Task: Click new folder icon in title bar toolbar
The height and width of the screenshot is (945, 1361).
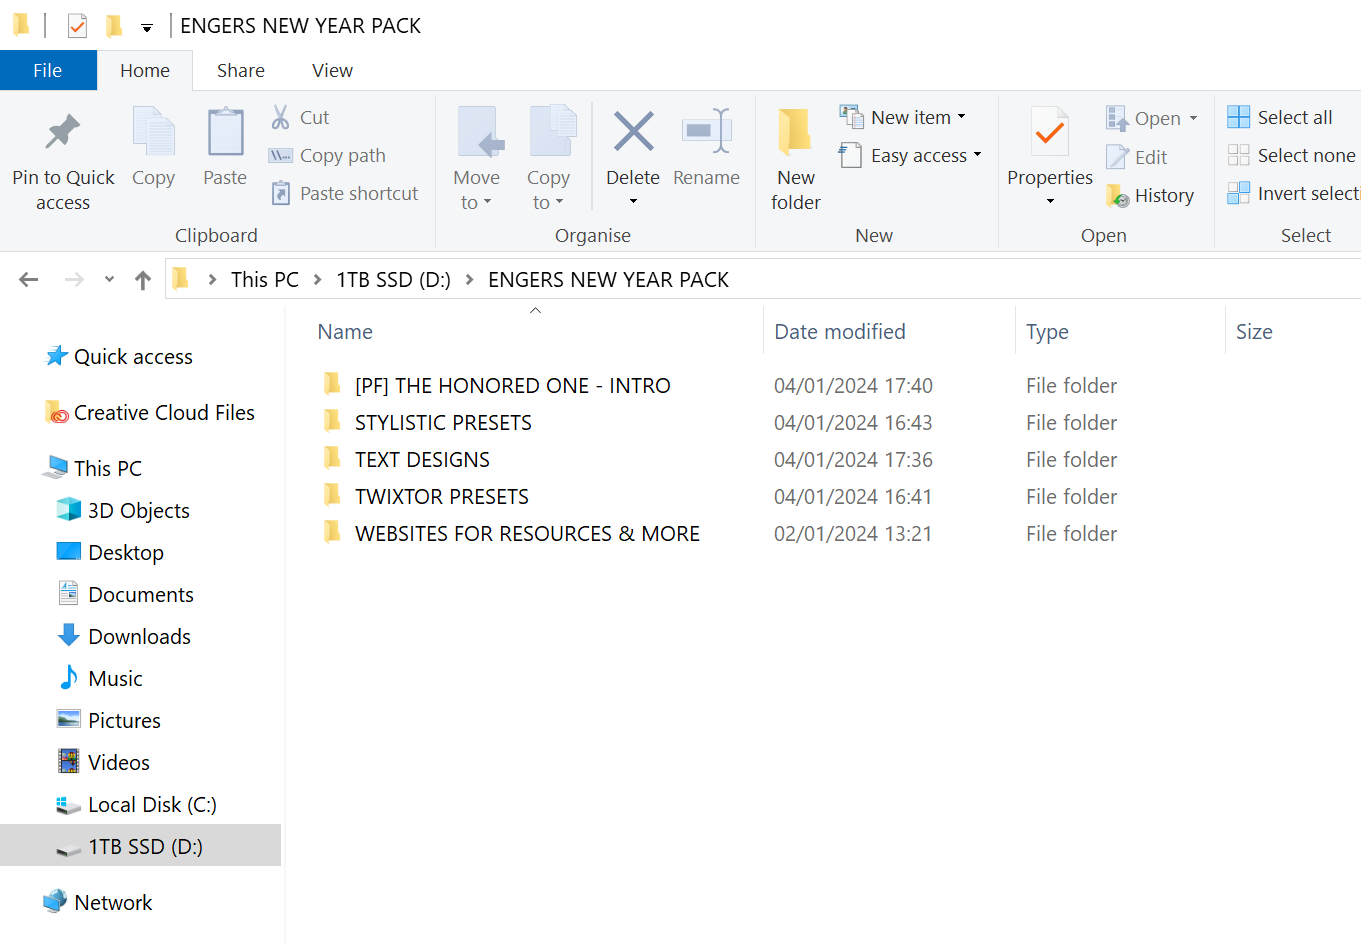Action: click(114, 25)
